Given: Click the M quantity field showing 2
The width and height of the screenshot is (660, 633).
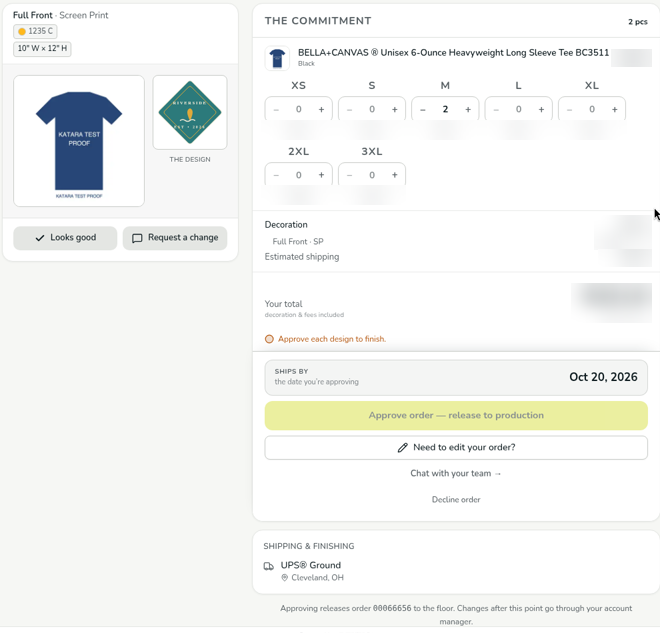Looking at the screenshot, I should (445, 109).
